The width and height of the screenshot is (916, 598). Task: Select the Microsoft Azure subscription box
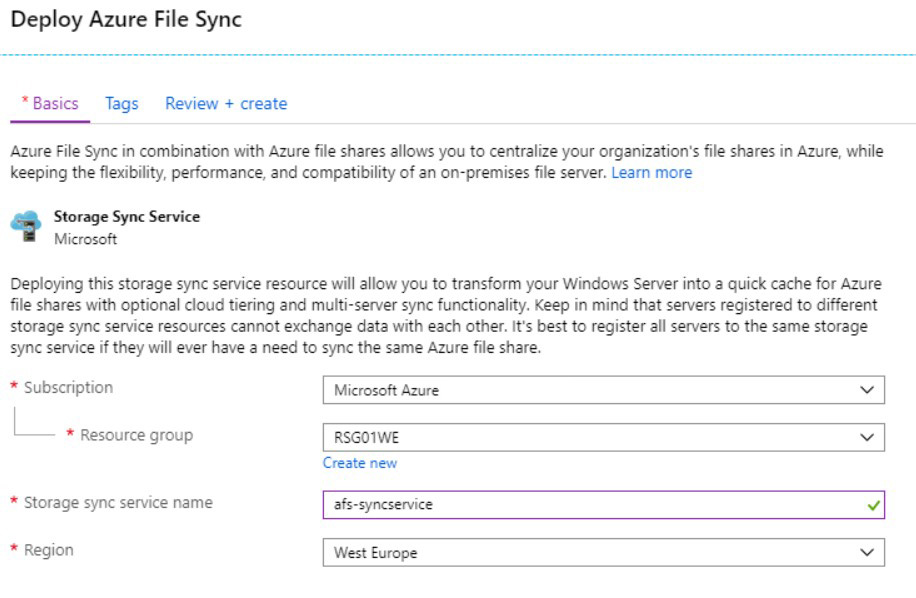[603, 390]
